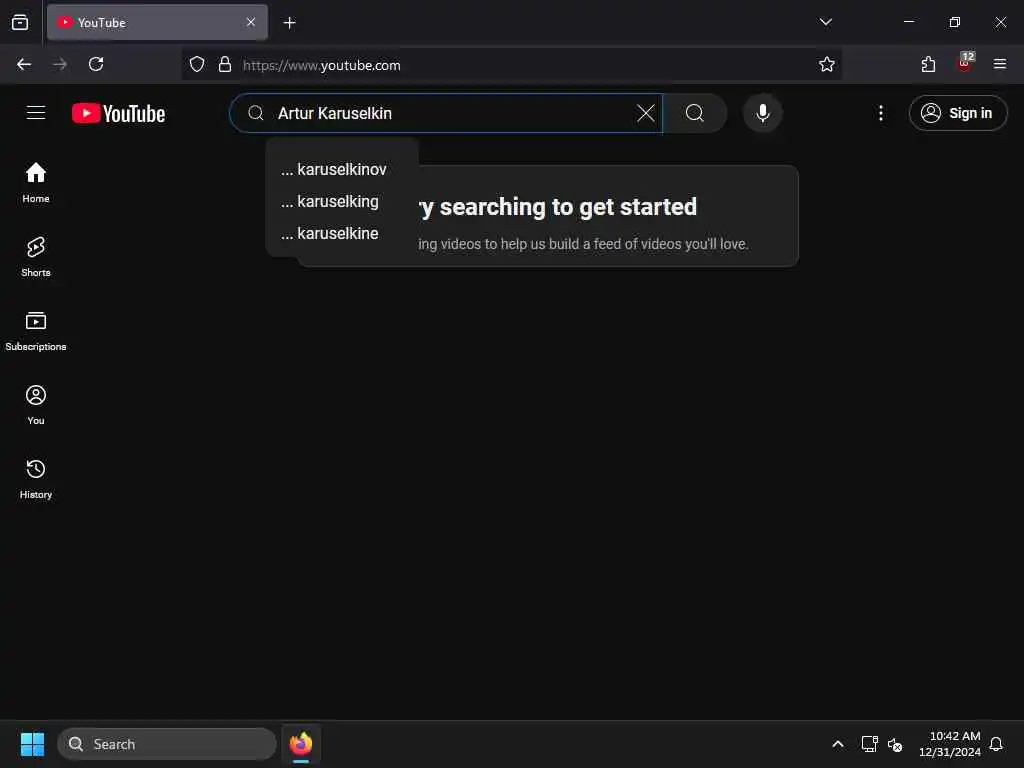1024x768 pixels.
Task: Open a new tab
Action: click(289, 23)
